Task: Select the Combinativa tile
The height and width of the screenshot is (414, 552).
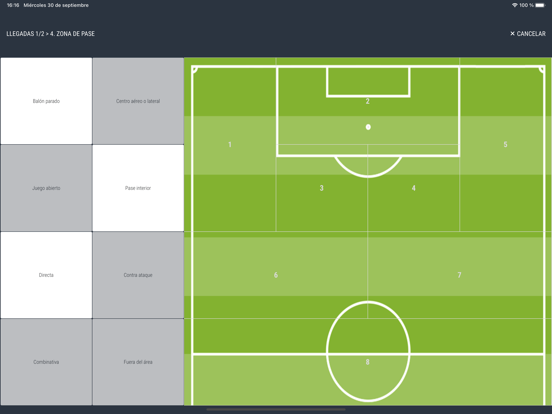Action: click(46, 362)
